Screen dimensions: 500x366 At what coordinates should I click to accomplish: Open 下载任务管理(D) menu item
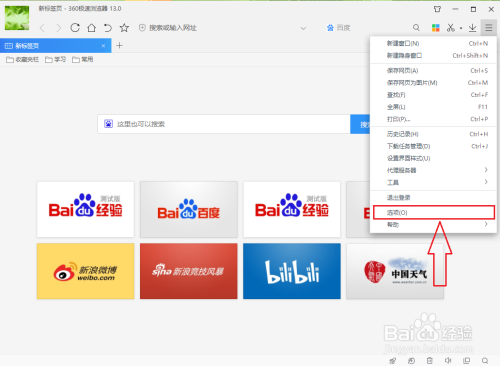click(x=433, y=146)
